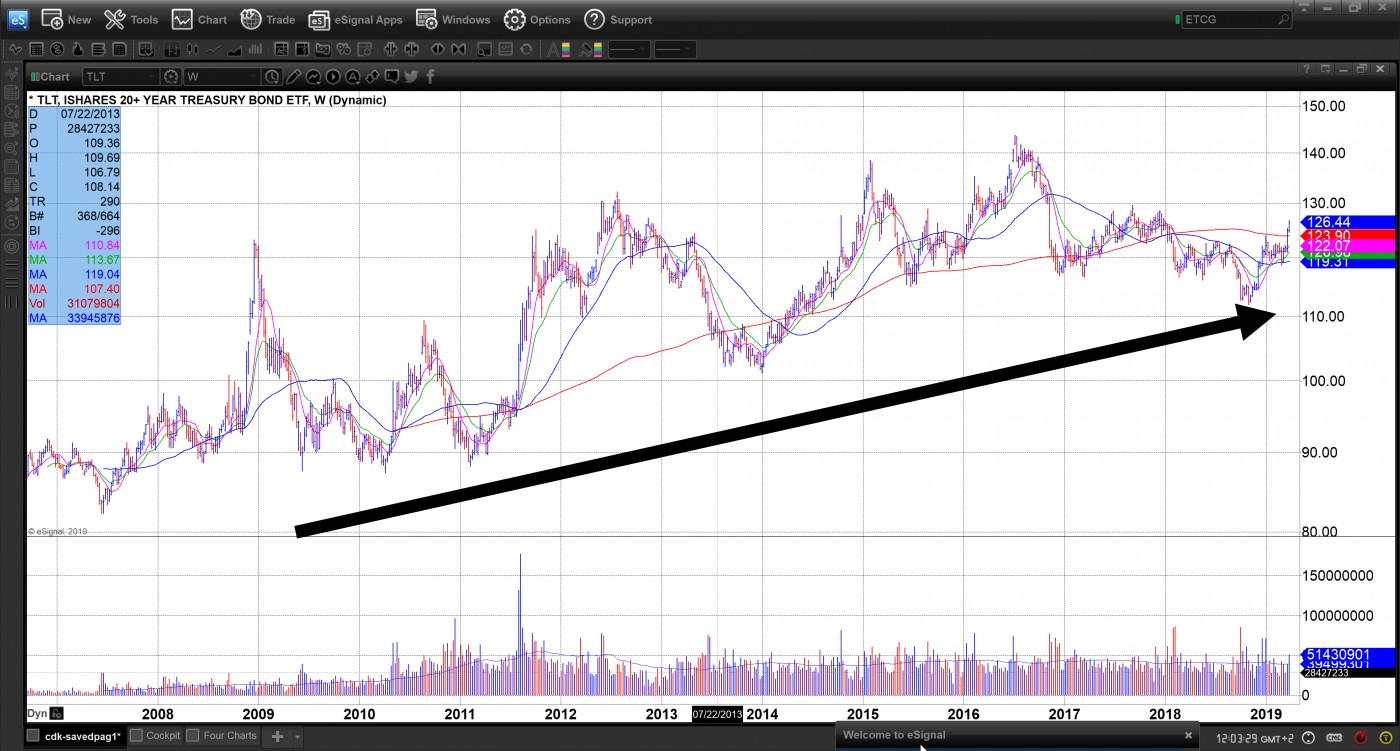This screenshot has width=1400, height=751.
Task: Click the Dyn scaling label
Action: tap(37, 713)
